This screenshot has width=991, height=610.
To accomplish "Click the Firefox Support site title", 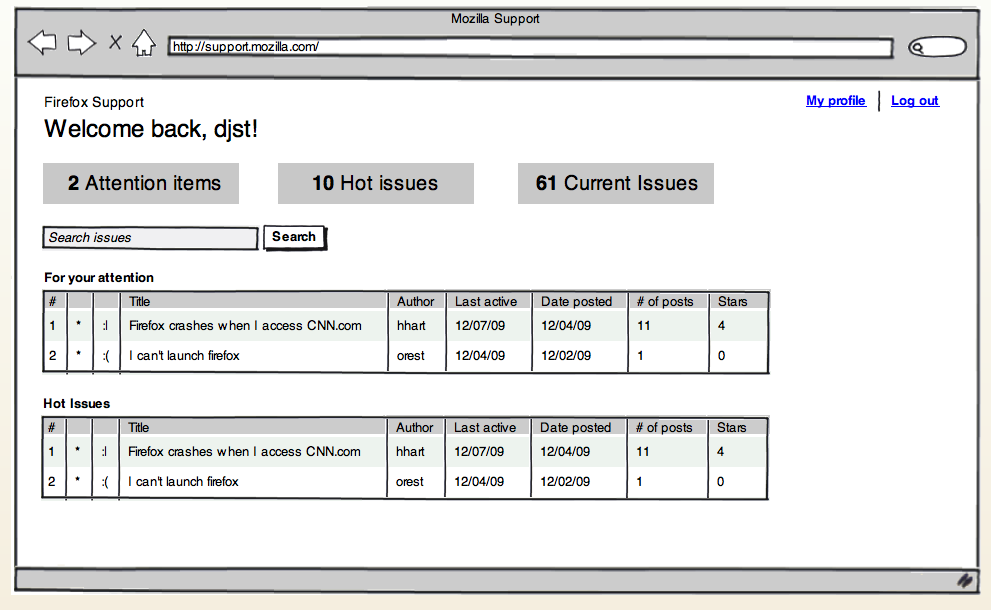I will (94, 102).
